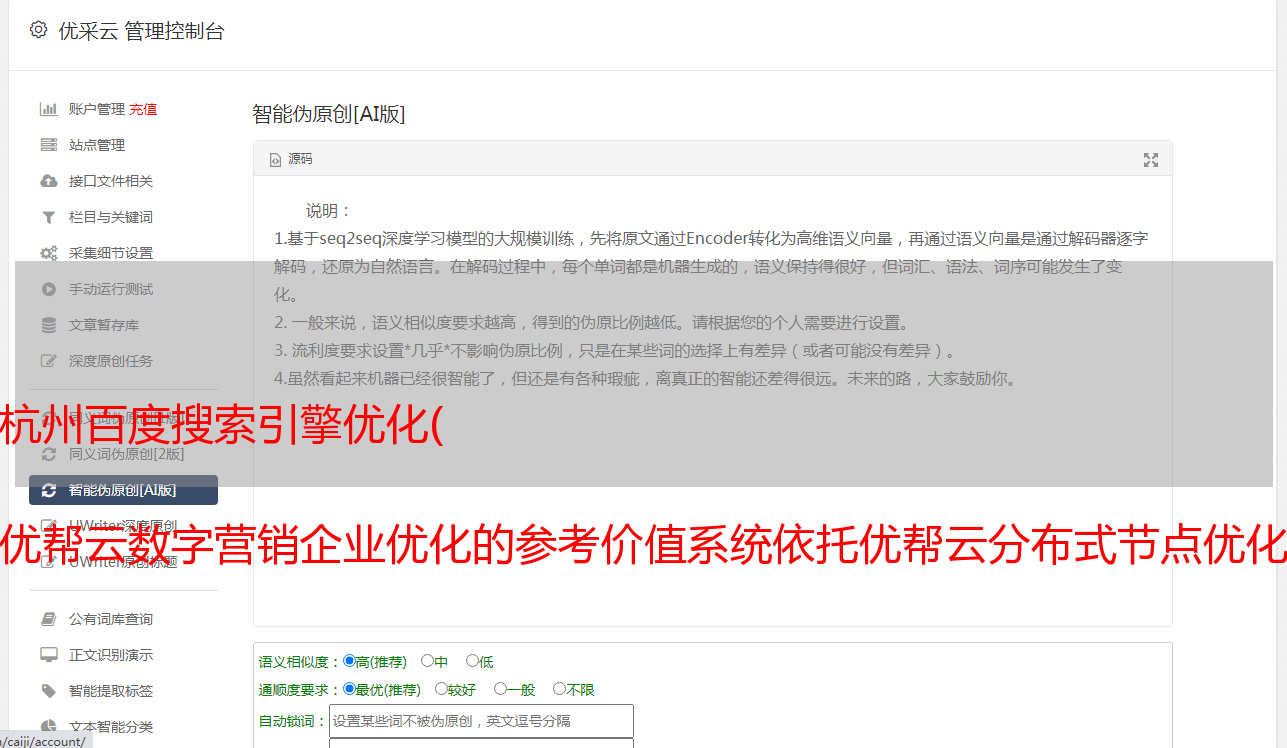The height and width of the screenshot is (748, 1287).
Task: Select the 站点管理 server icon
Action: (x=48, y=145)
